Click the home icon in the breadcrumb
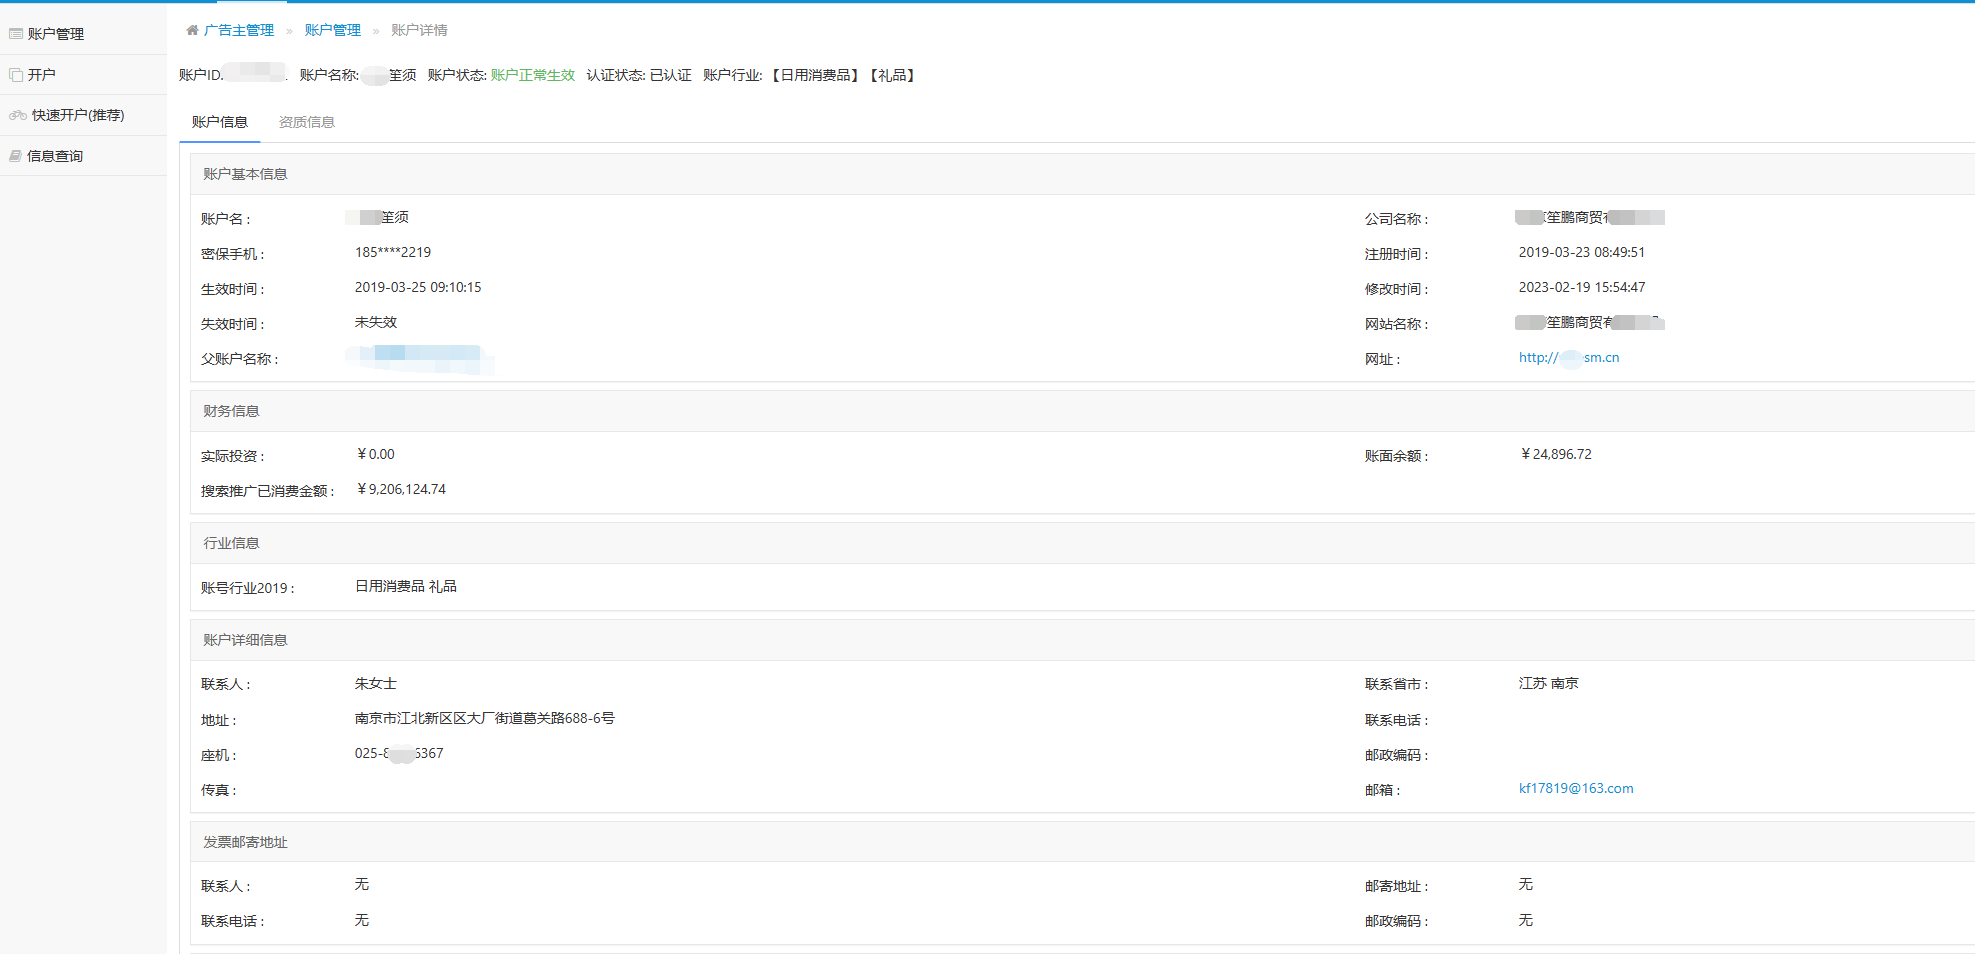Screen dimensions: 1975x954 click(x=192, y=30)
